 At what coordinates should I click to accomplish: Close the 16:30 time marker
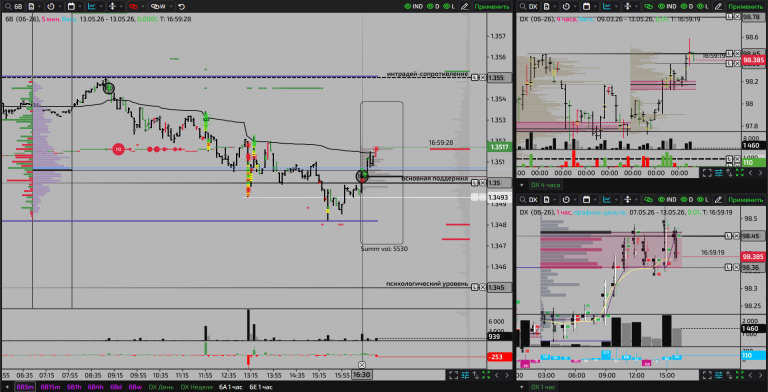coord(361,365)
